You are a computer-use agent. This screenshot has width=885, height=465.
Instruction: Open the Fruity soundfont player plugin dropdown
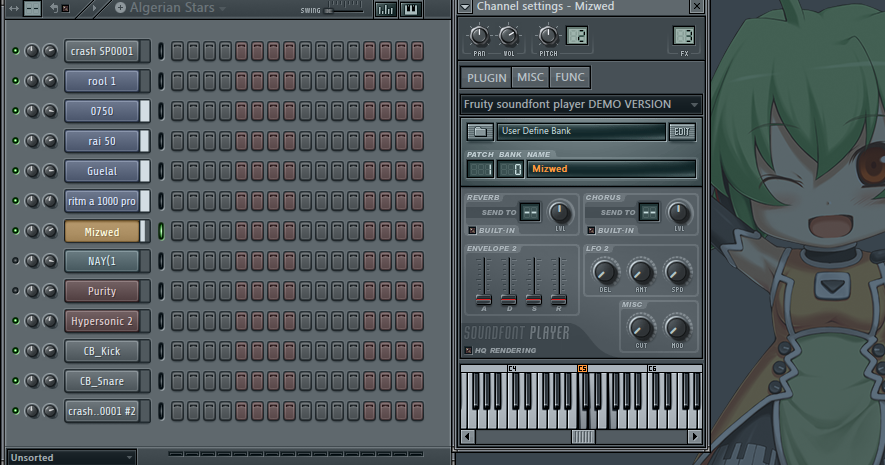click(x=694, y=104)
